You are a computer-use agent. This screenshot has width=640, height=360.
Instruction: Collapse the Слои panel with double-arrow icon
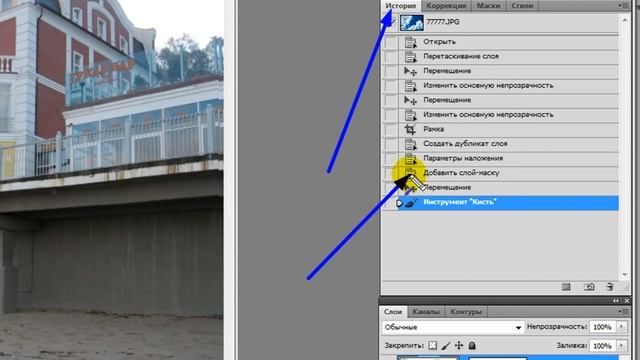pyautogui.click(x=616, y=301)
